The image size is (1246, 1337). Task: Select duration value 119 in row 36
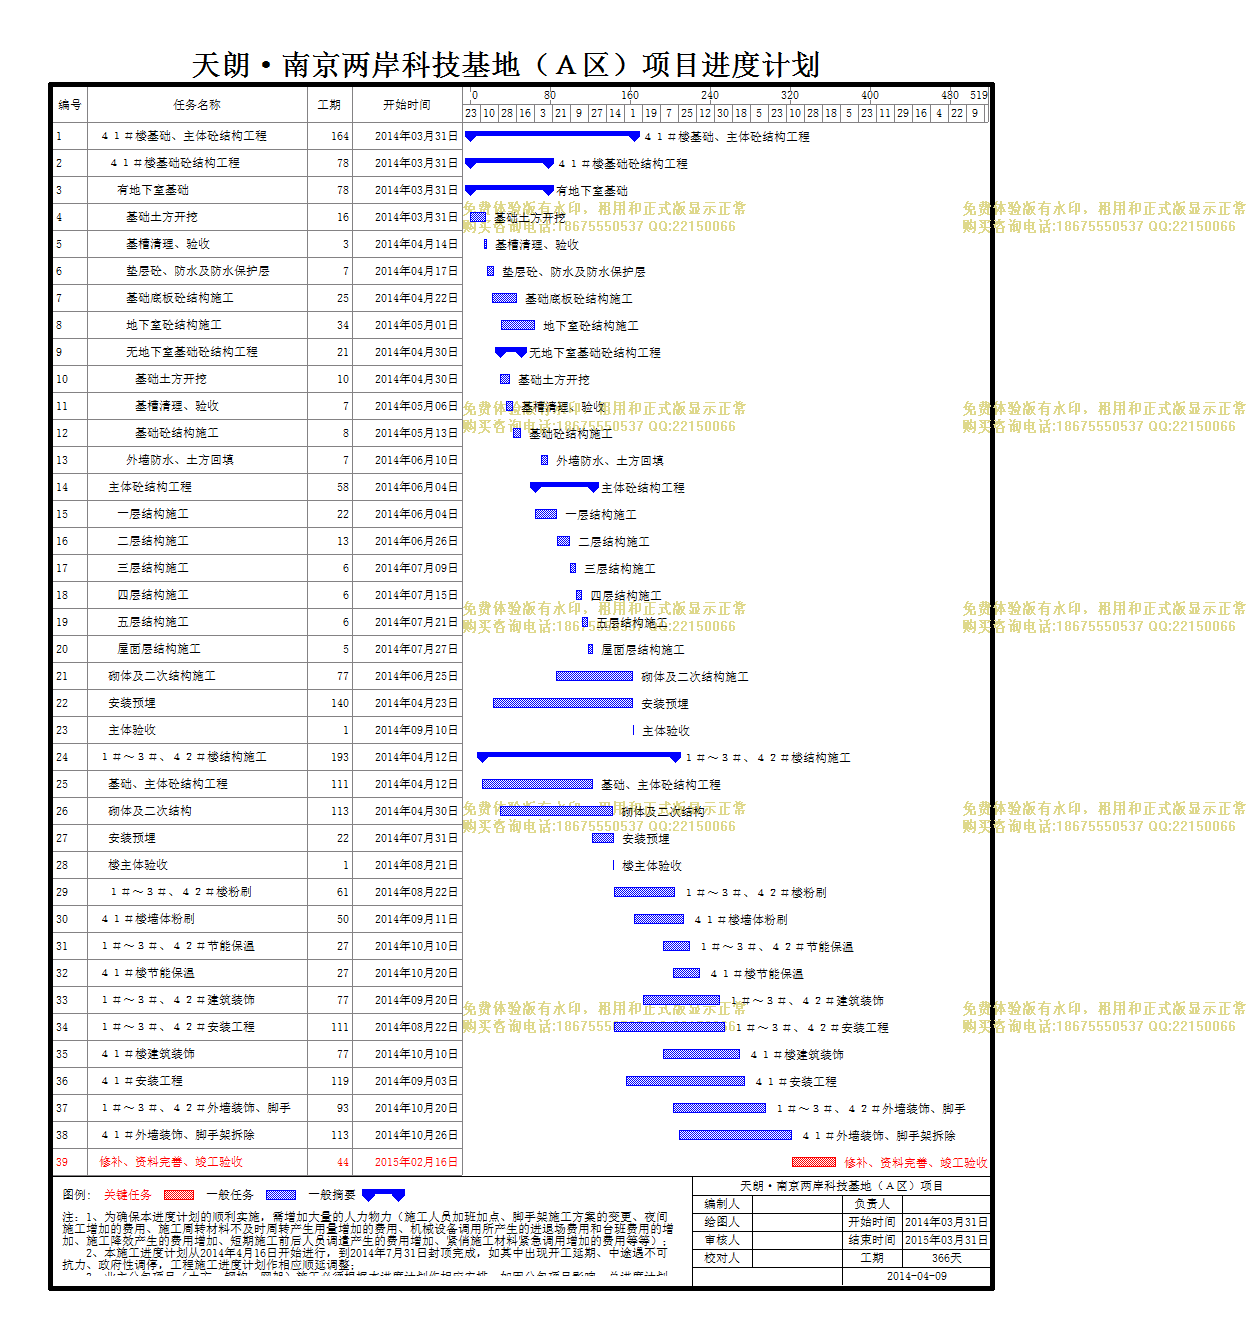click(x=340, y=1081)
